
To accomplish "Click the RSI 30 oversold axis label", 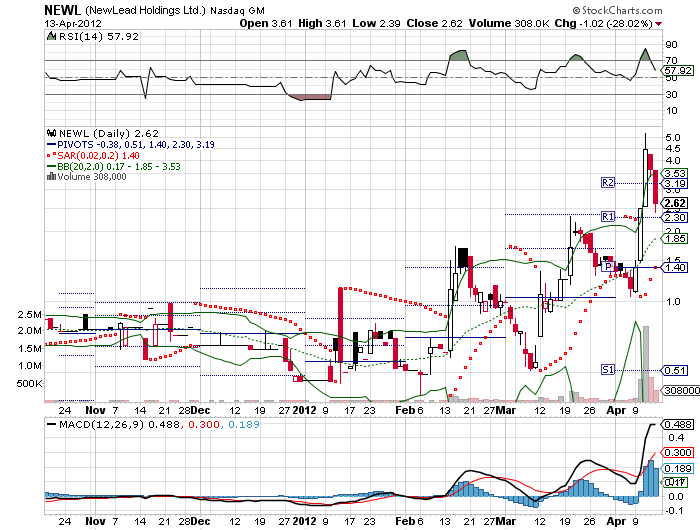I will tap(671, 94).
